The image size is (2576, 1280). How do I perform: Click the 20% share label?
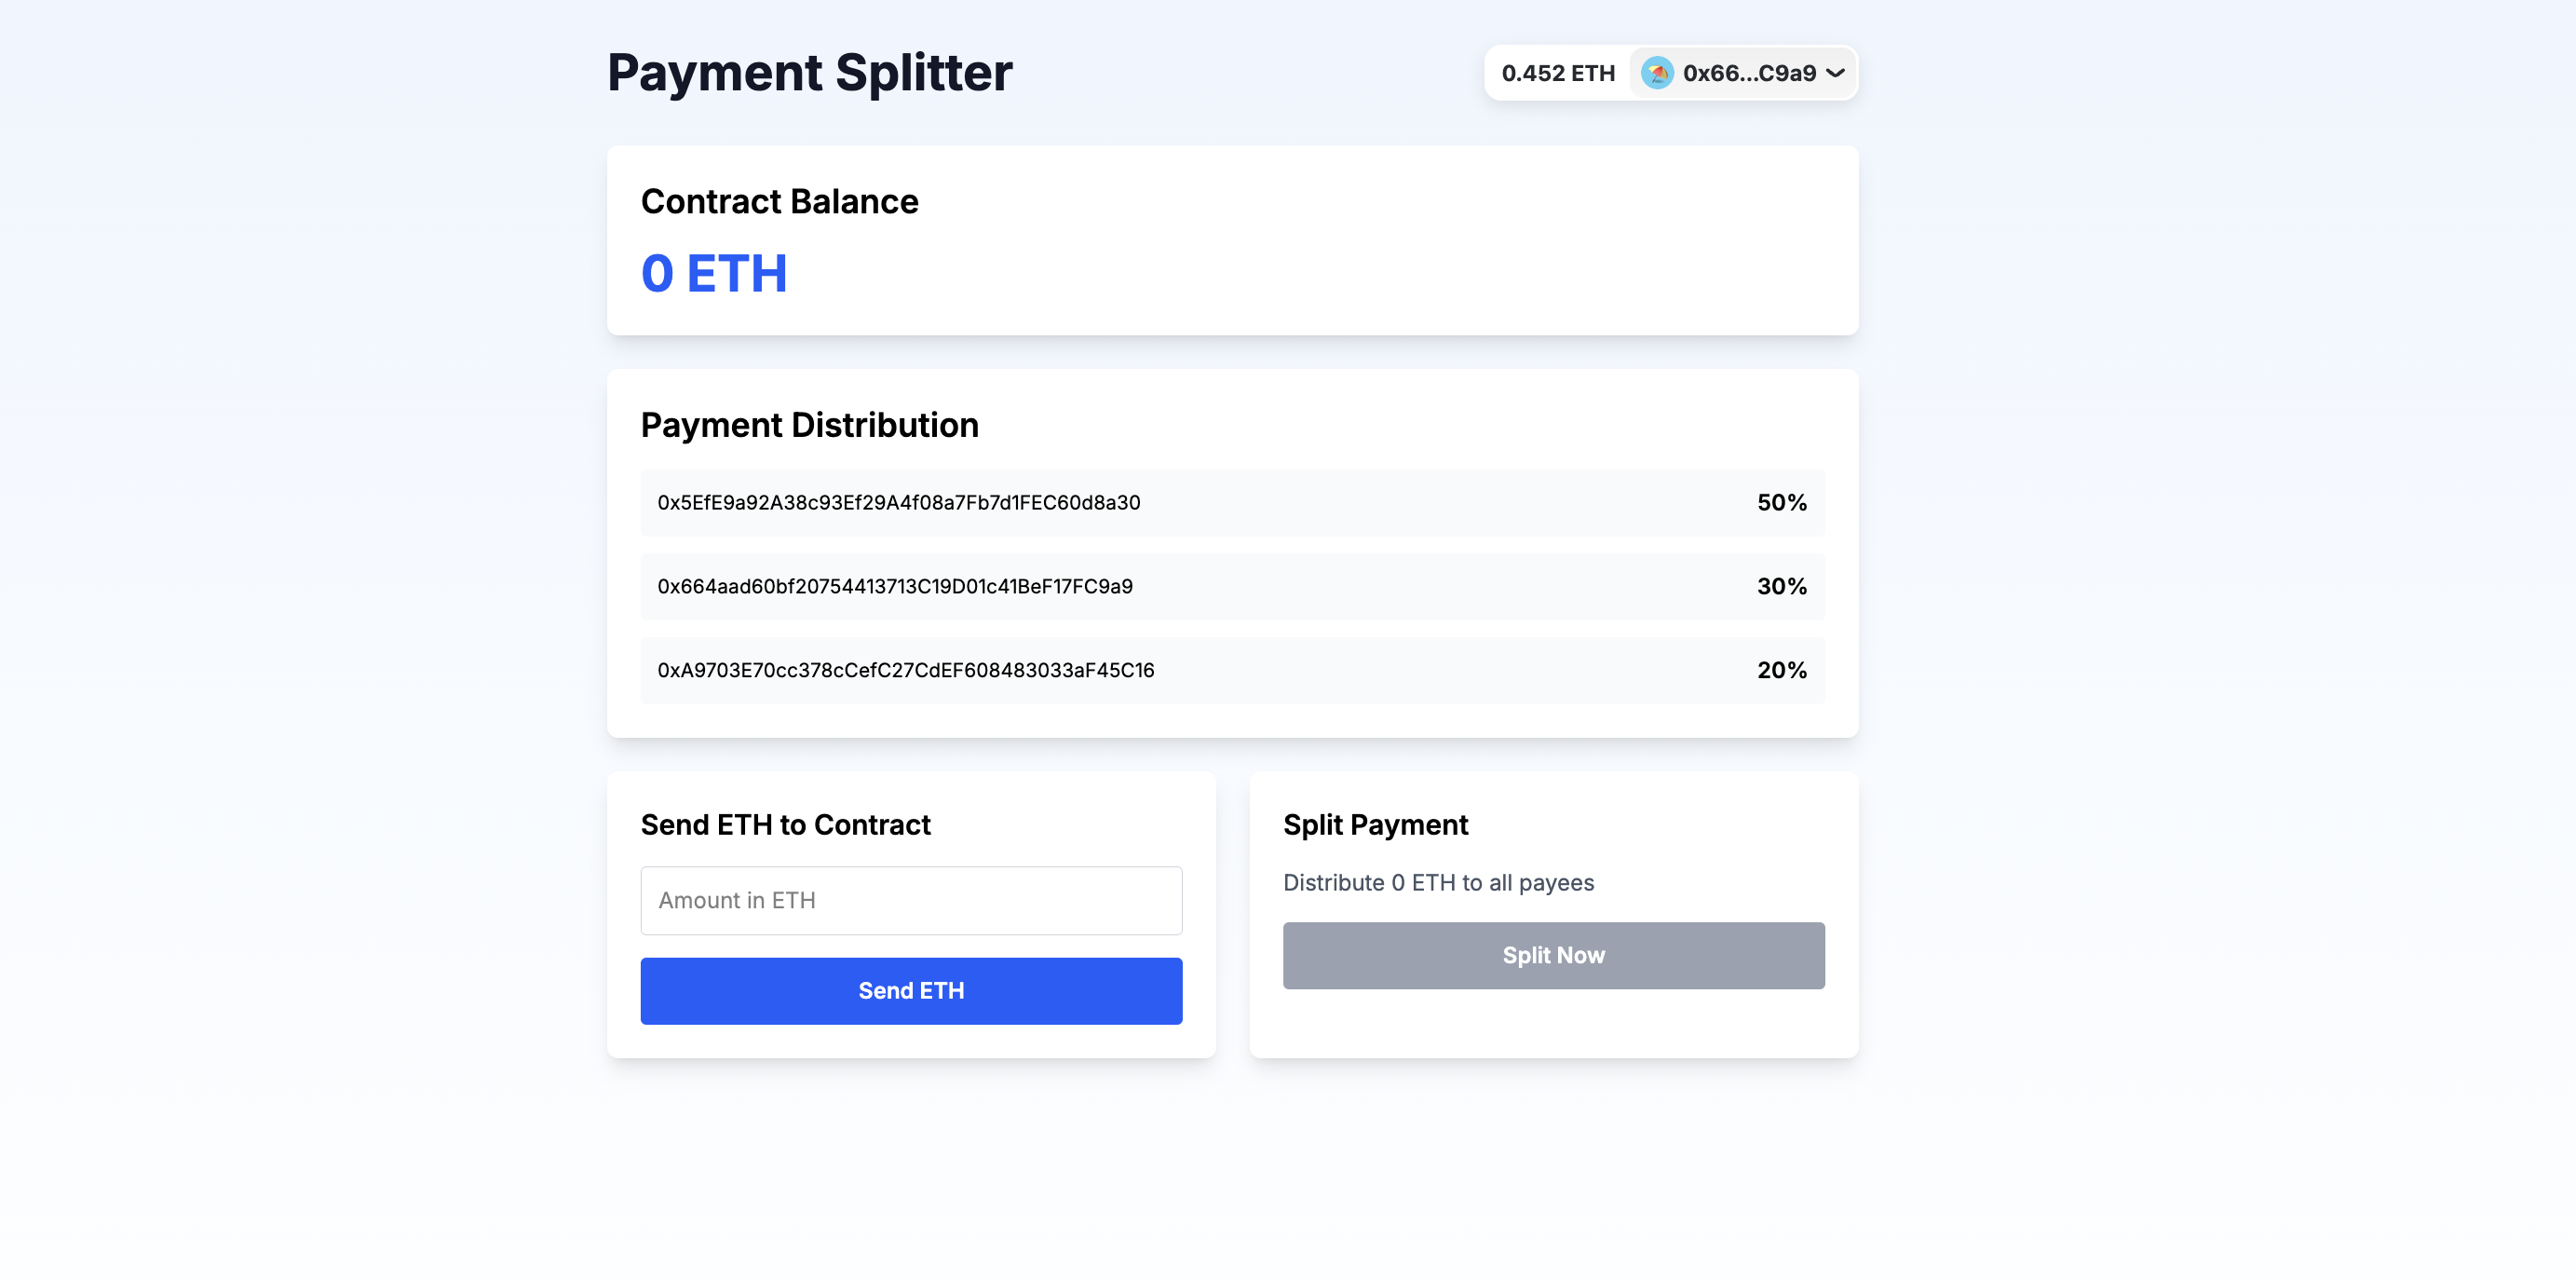[x=1781, y=670]
